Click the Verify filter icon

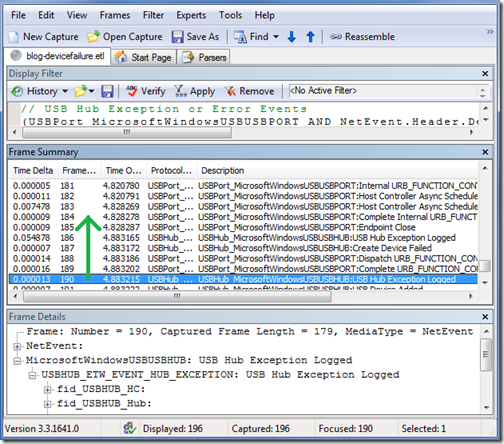[x=132, y=91]
